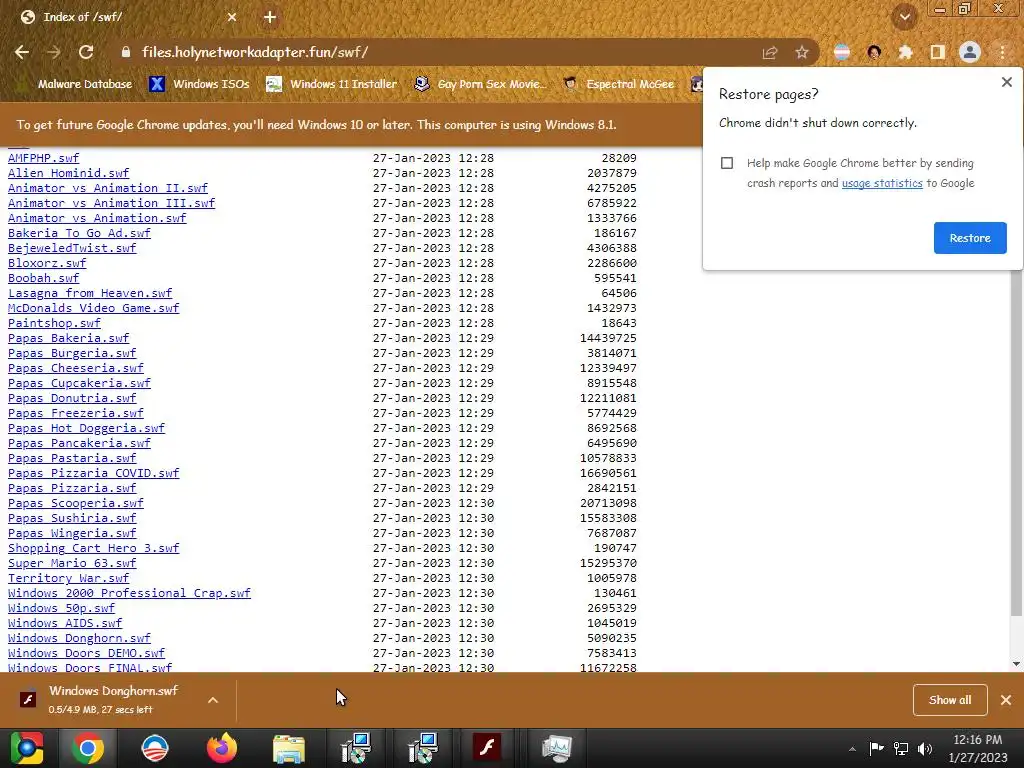
Task: Open Lasagna from Heaven.swf
Action: [90, 293]
